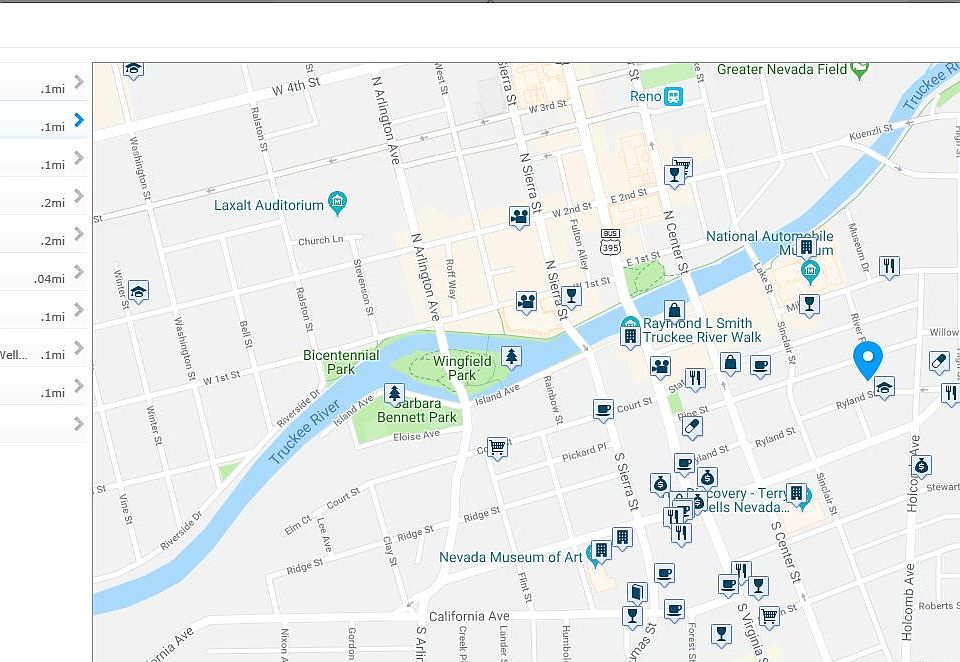
Task: Select the restaurant fork-knife icon near Museum Dr
Action: coord(889,266)
